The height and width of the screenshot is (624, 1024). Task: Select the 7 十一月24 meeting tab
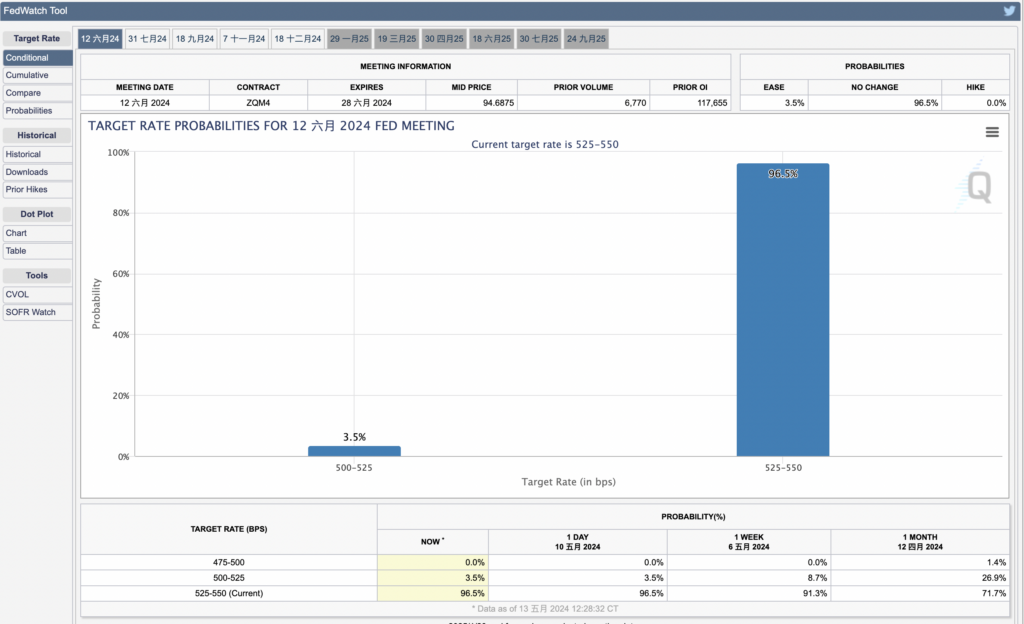click(244, 39)
